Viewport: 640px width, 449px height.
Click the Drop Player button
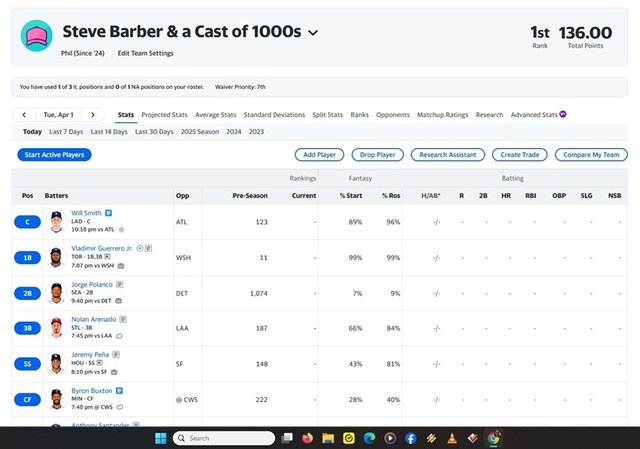378,155
